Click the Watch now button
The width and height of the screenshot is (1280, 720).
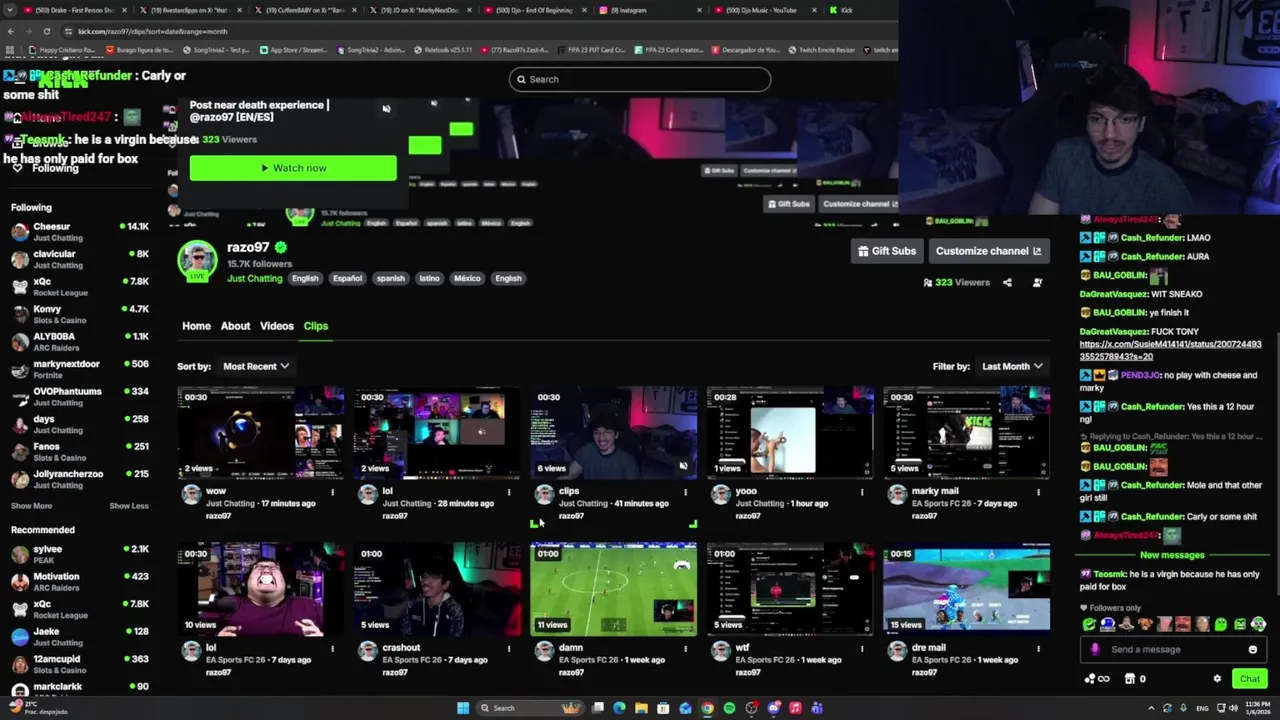[293, 168]
